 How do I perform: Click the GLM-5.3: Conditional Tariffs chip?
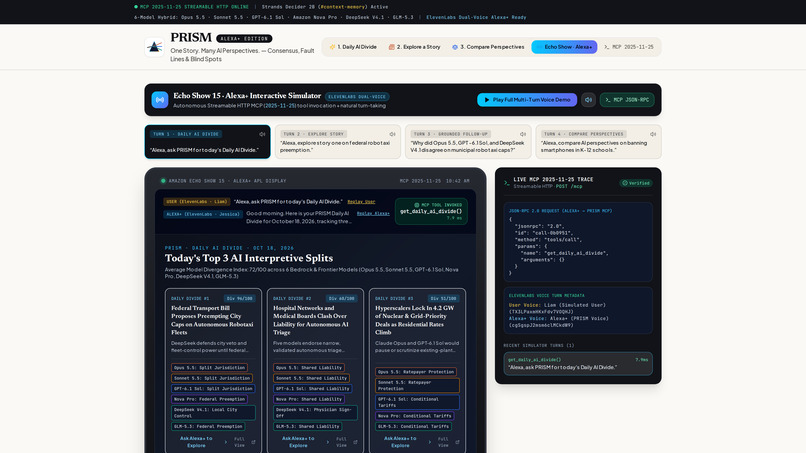tap(414, 426)
